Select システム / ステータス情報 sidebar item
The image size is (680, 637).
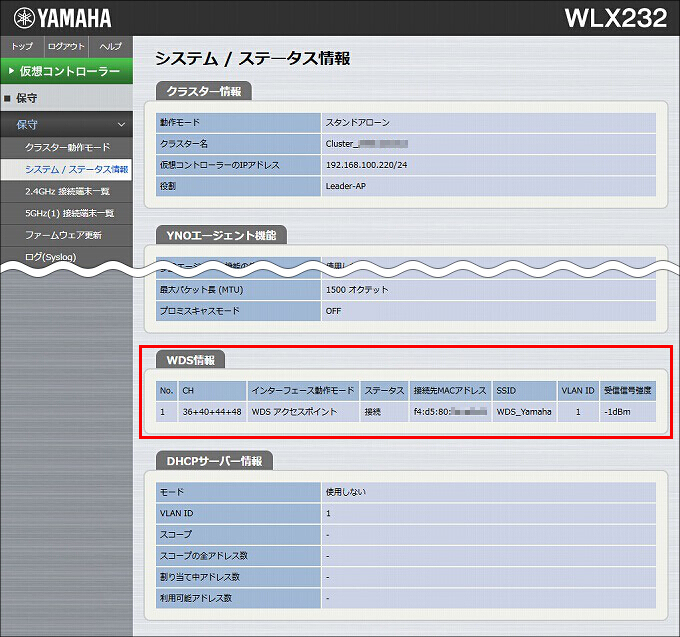[x=67, y=170]
